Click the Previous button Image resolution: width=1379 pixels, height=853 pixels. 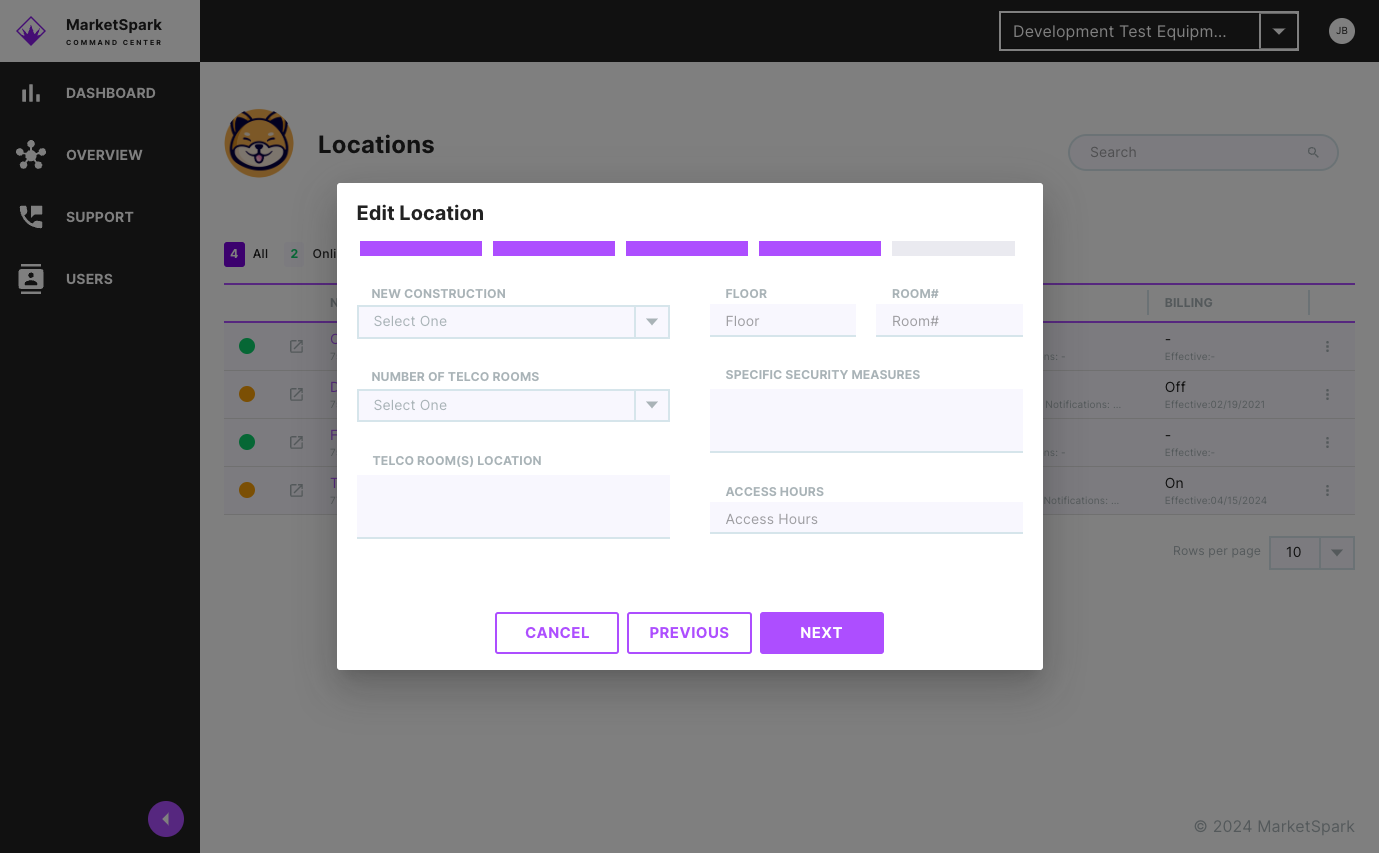689,633
